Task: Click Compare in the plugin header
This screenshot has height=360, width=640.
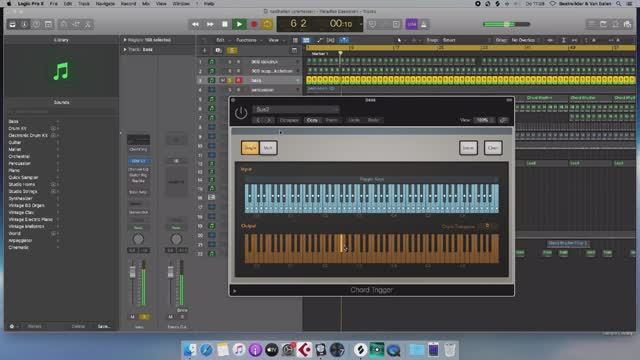Action: pos(289,120)
